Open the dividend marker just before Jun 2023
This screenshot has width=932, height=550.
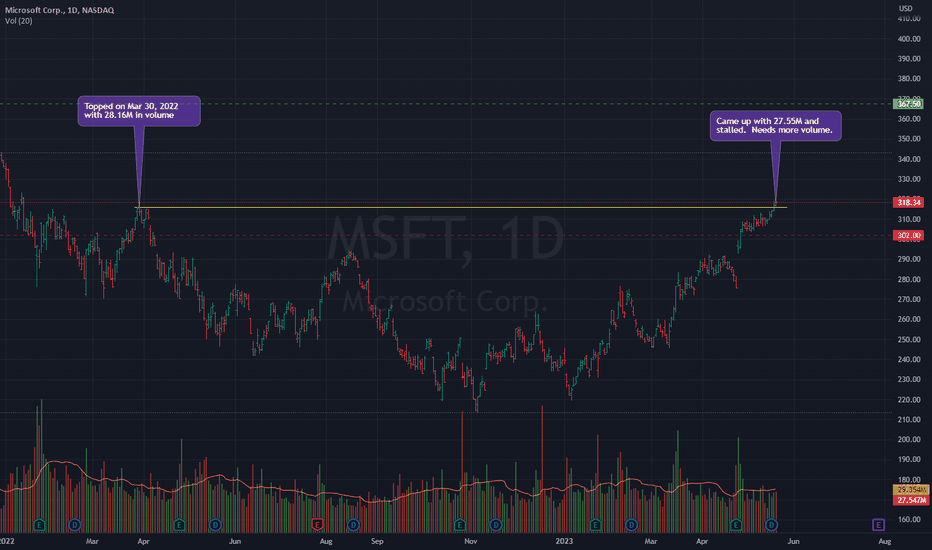(x=772, y=524)
